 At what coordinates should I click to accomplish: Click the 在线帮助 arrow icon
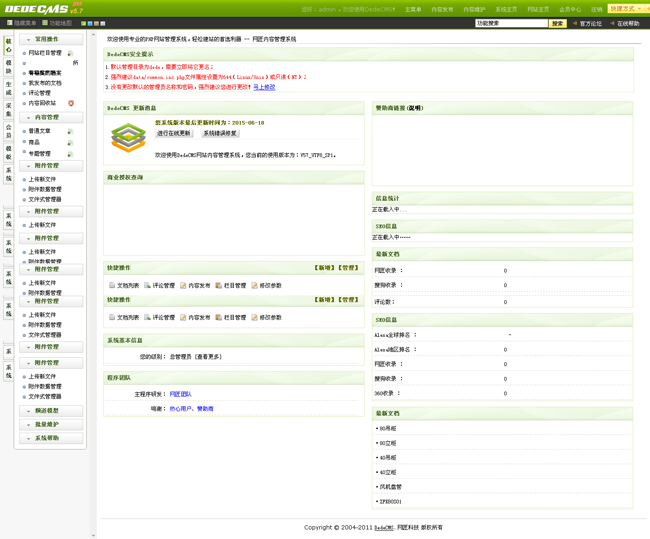click(612, 23)
